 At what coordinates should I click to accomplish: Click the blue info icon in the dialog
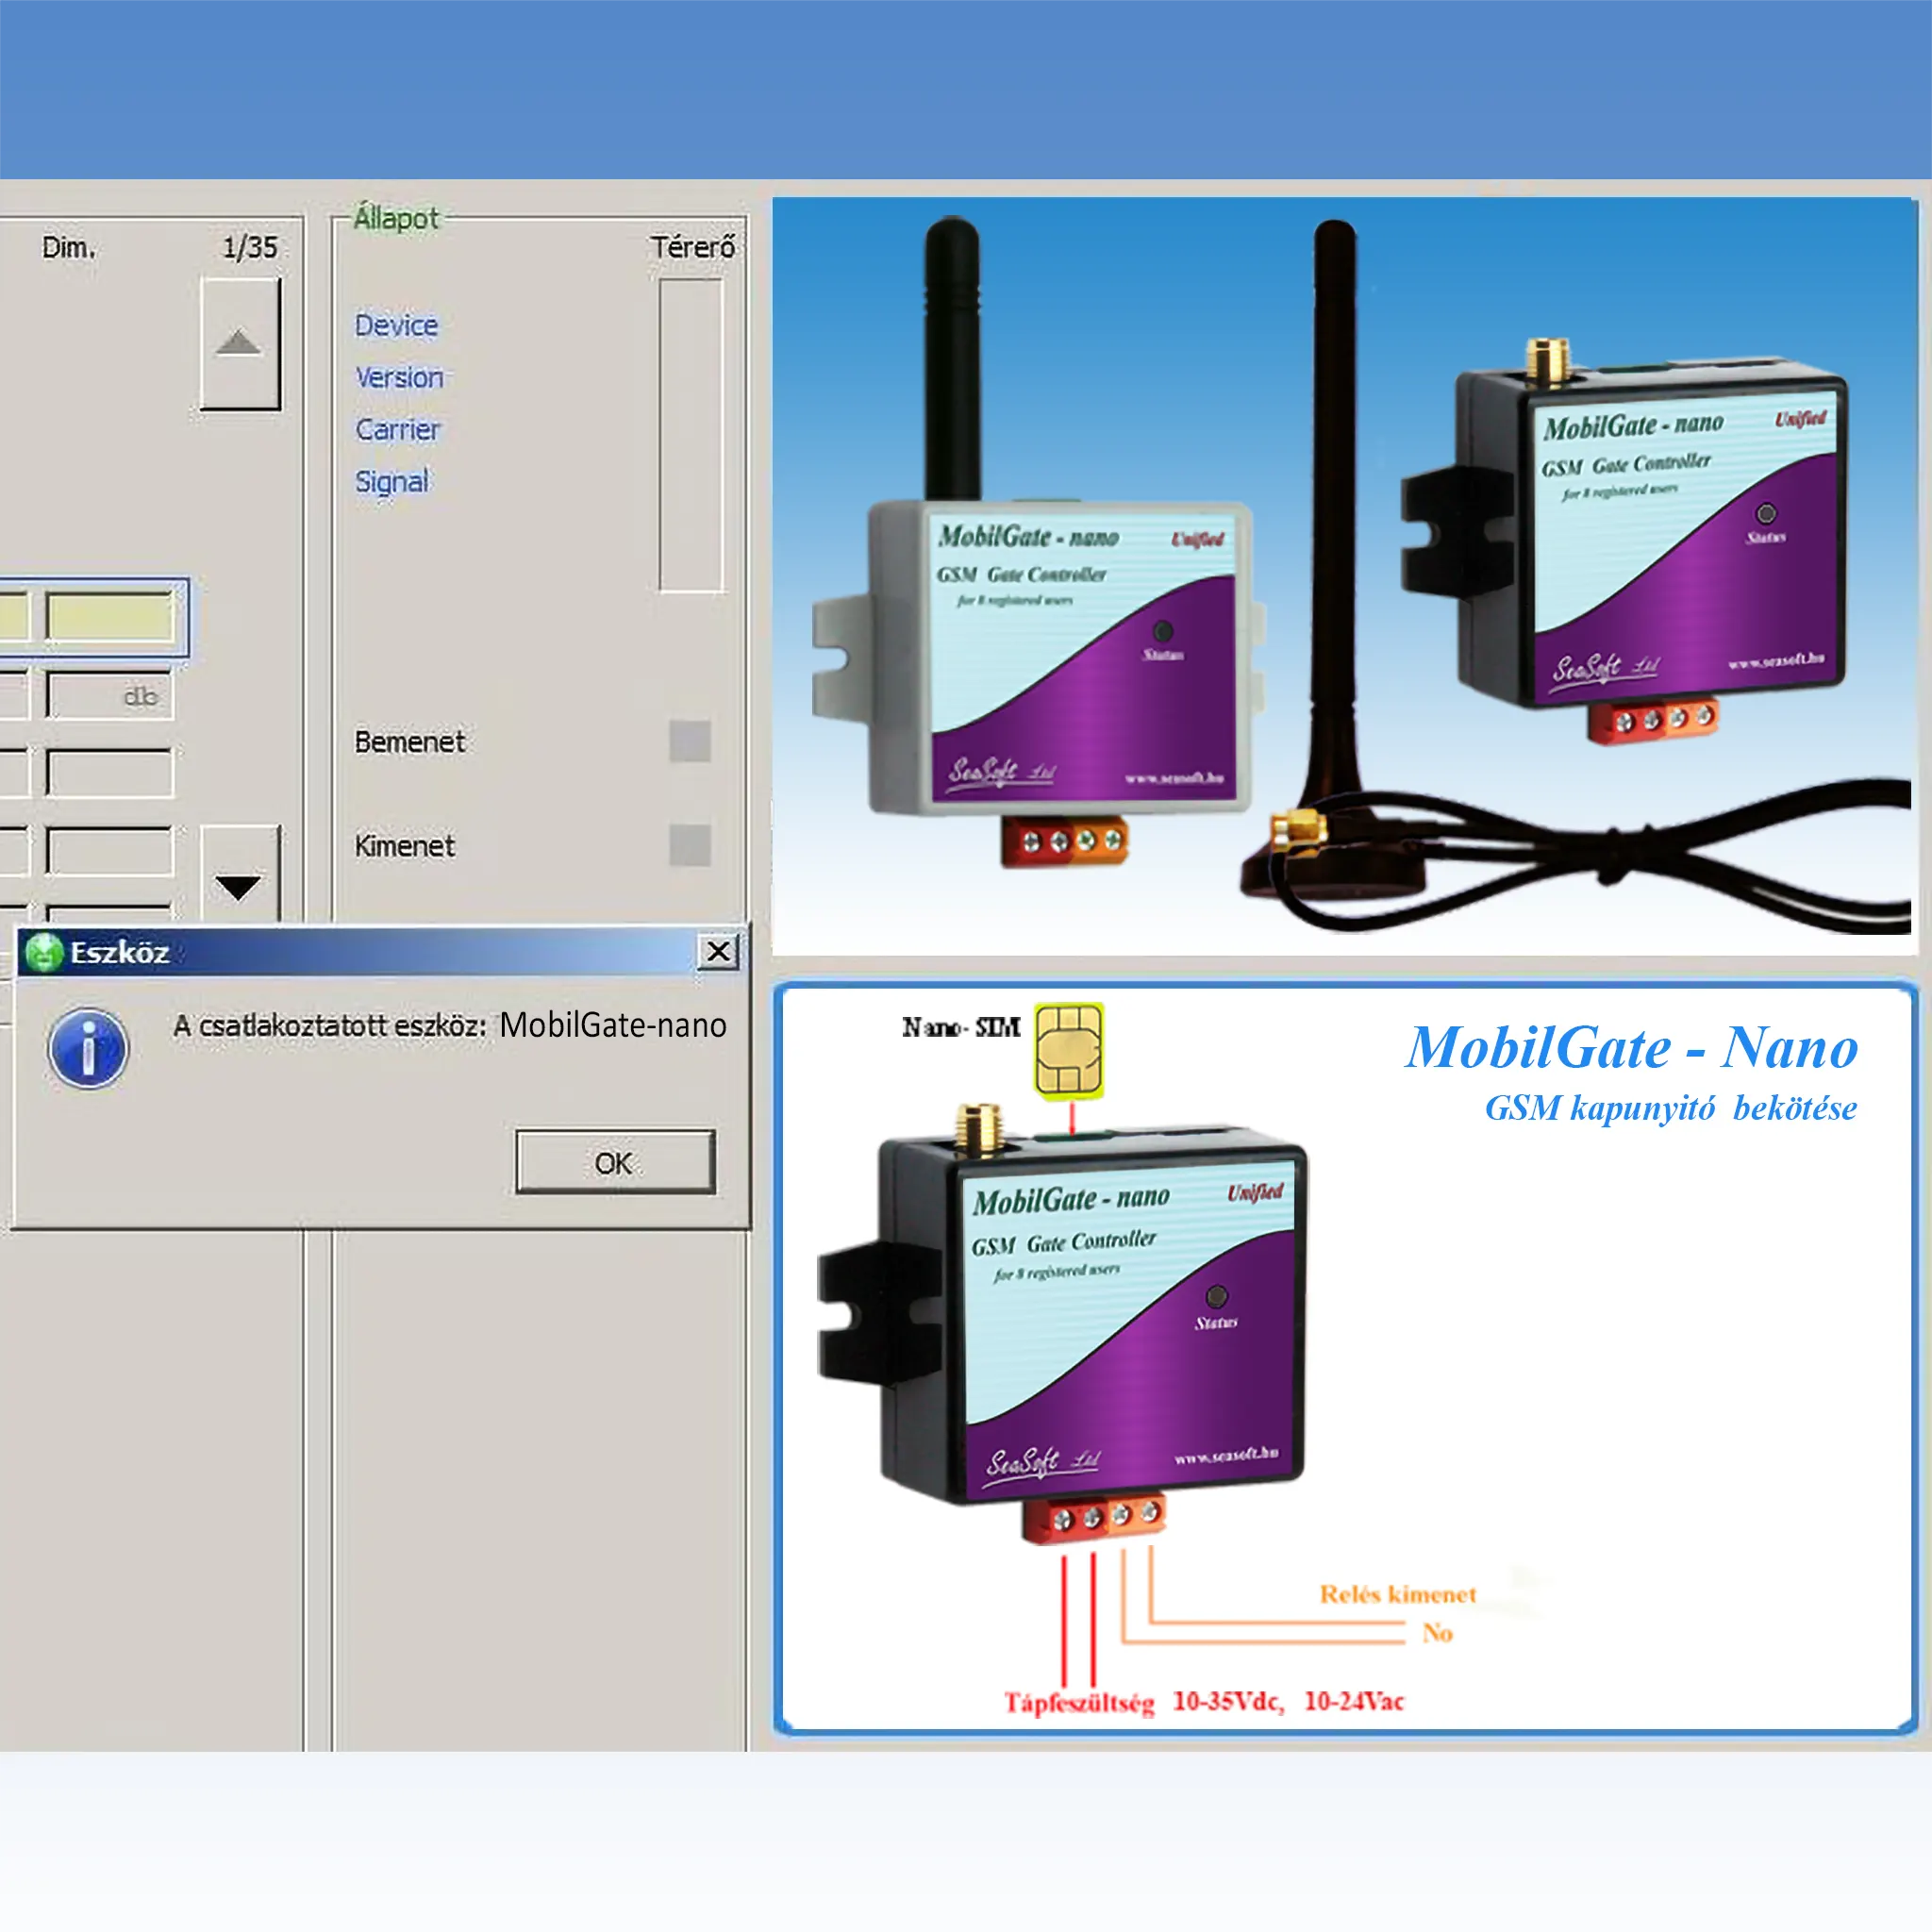[88, 1048]
